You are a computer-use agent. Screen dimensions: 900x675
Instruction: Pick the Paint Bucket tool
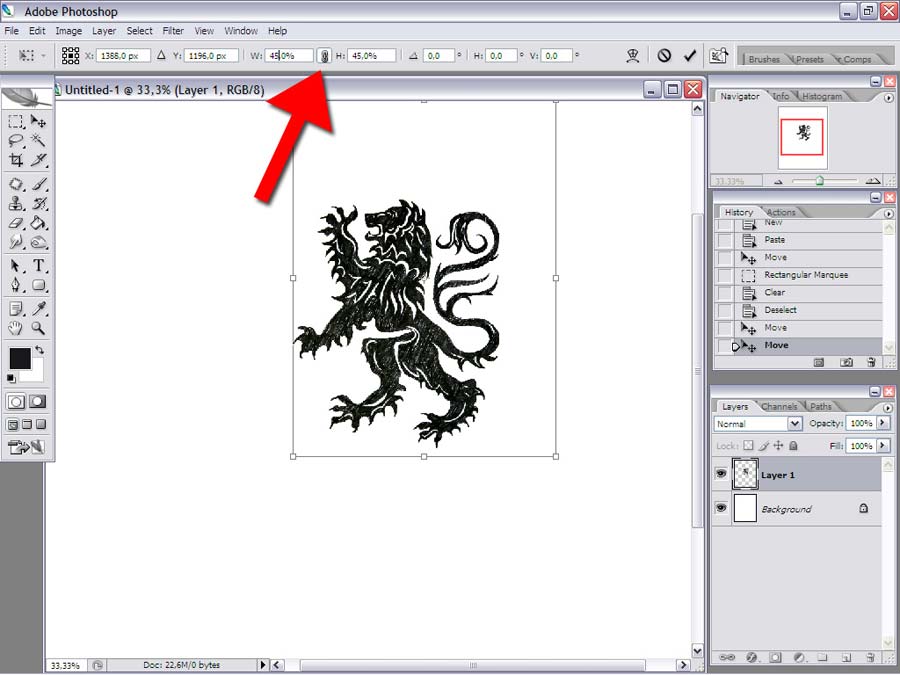click(38, 223)
